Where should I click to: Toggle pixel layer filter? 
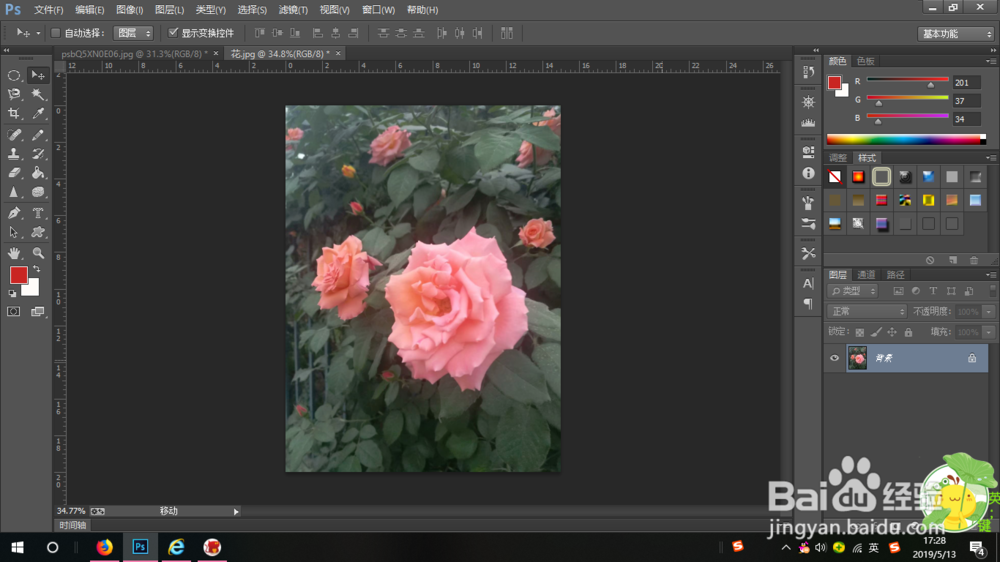point(899,291)
